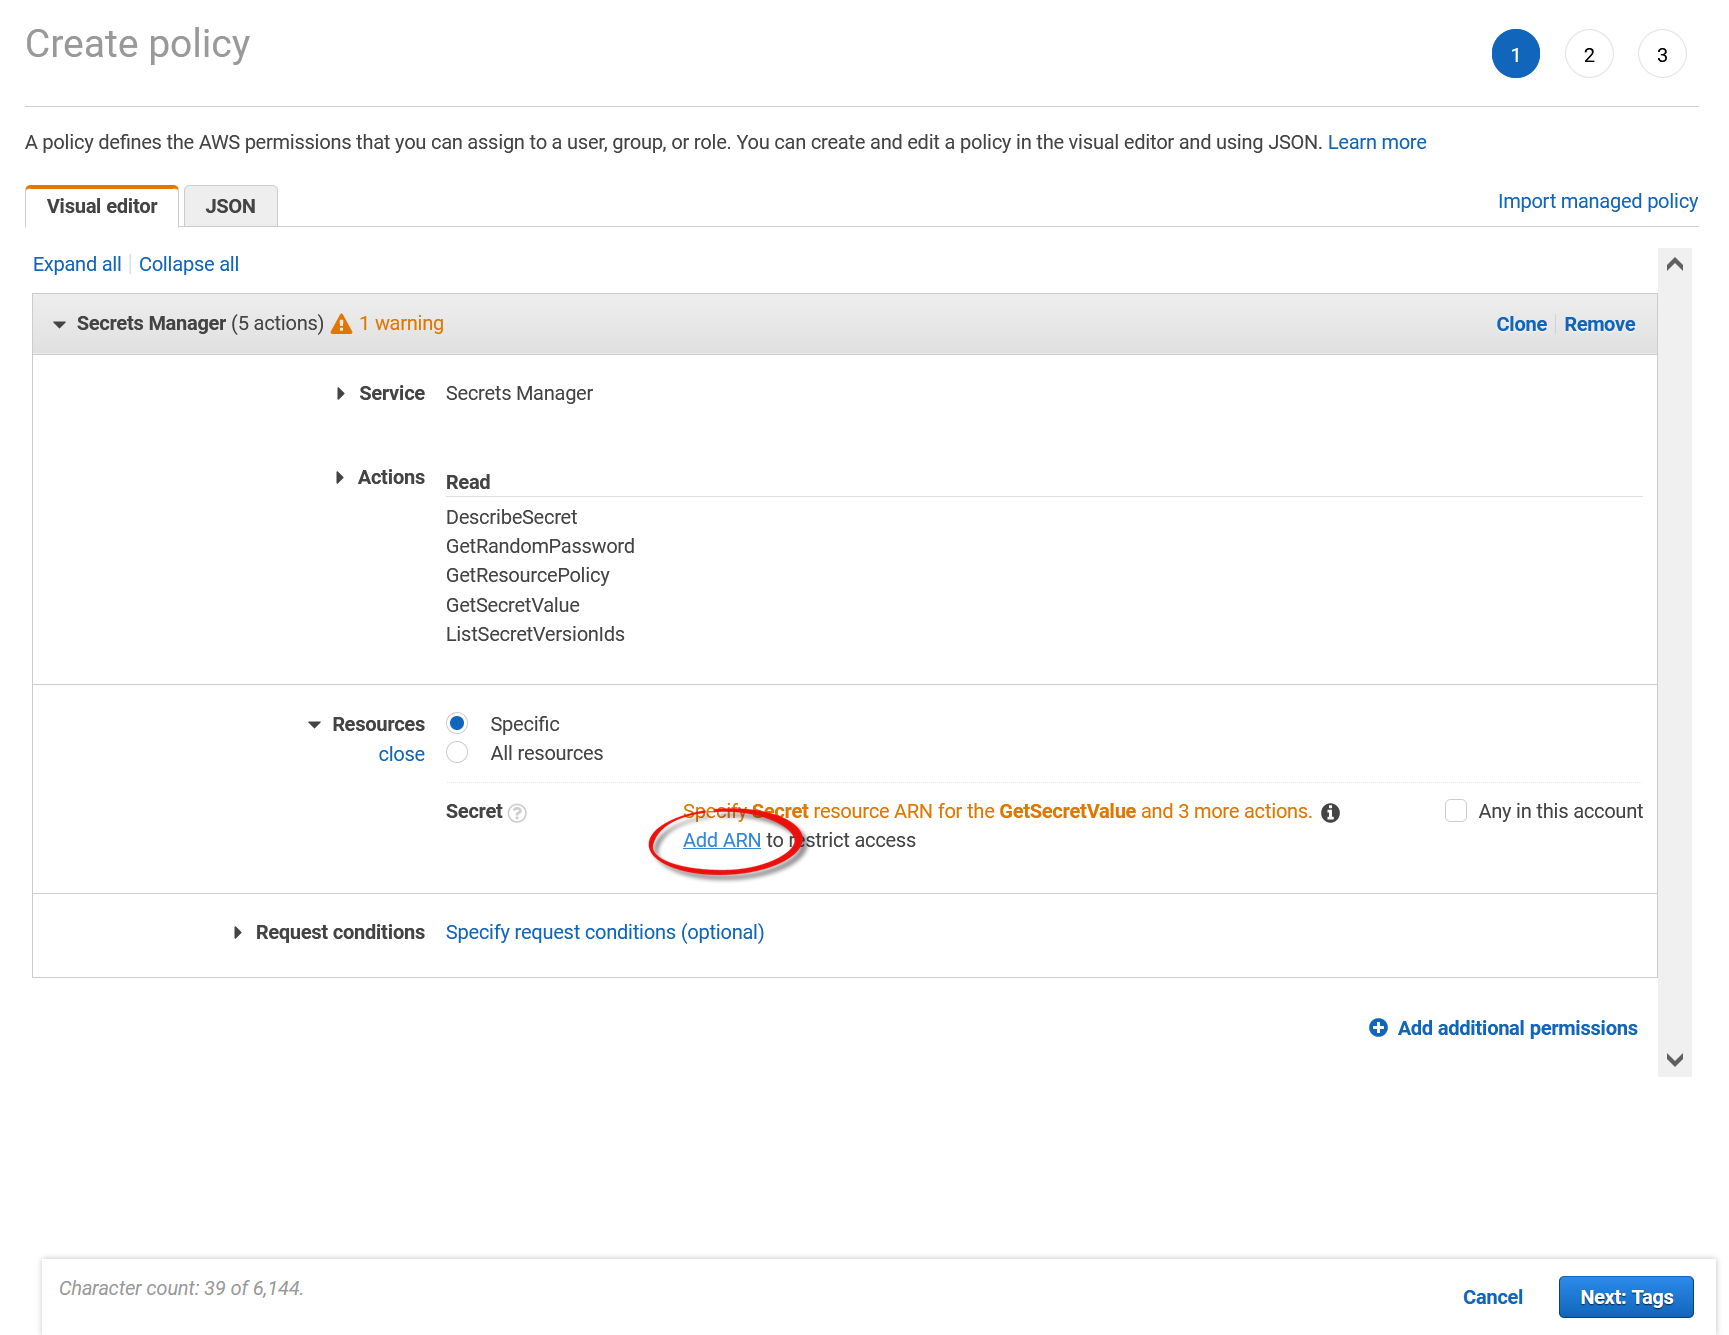Collapse the Secrets Manager section header arrow

coord(59,324)
